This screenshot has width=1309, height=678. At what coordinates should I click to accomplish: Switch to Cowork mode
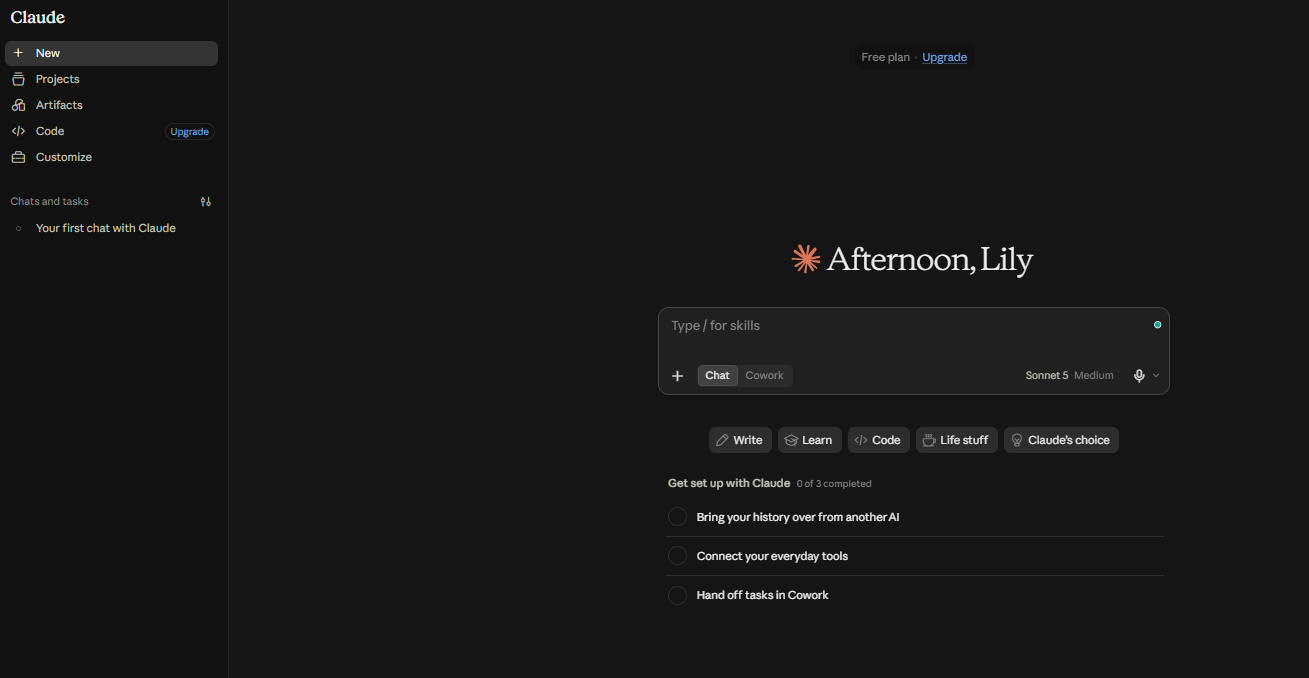[x=764, y=376]
